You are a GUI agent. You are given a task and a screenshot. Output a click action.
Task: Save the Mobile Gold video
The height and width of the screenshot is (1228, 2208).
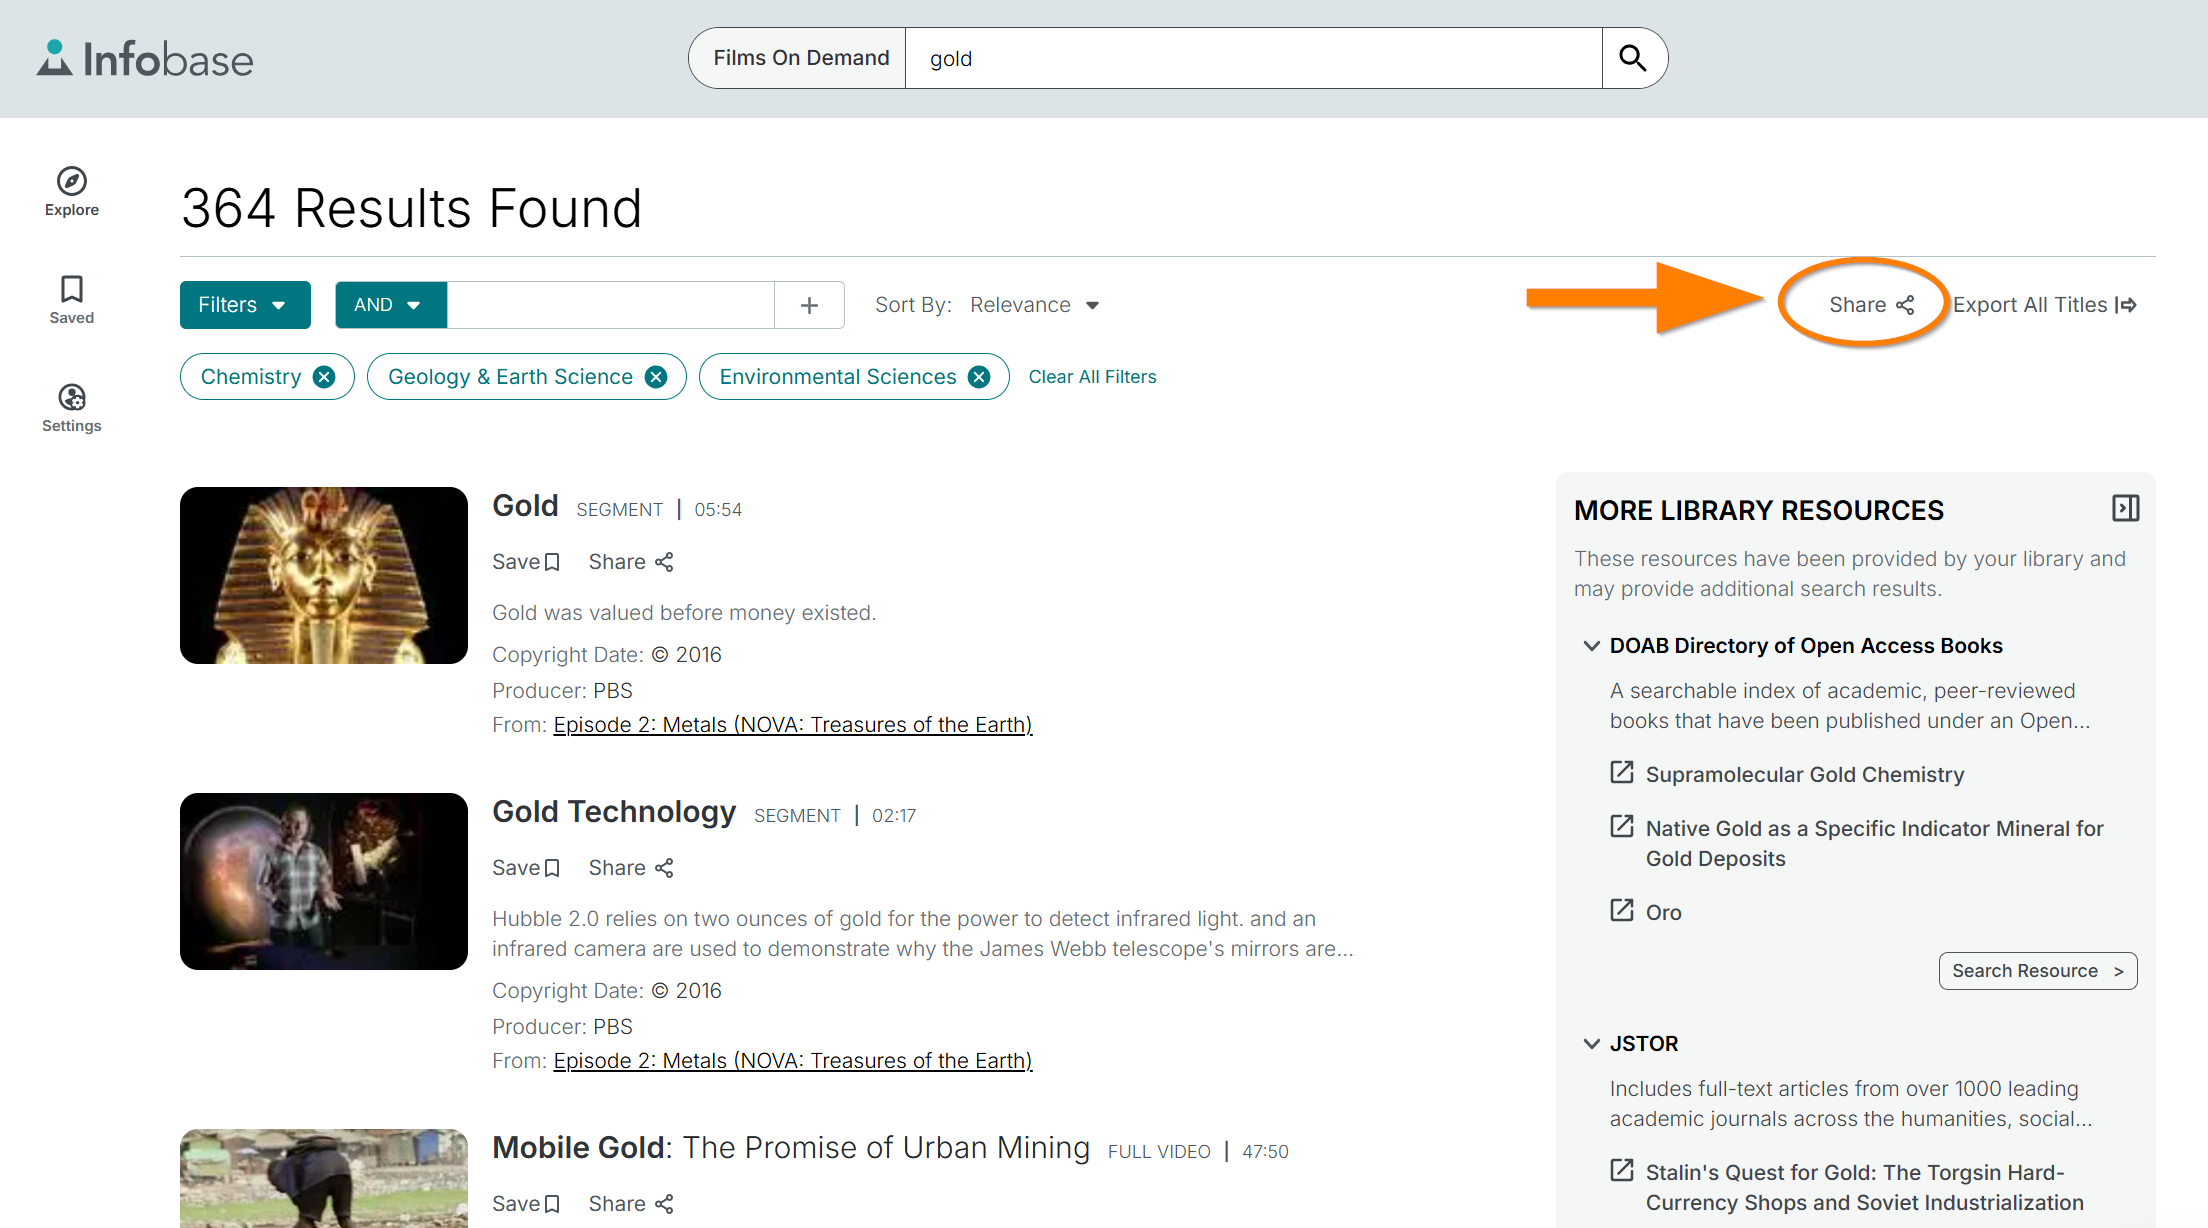pos(526,1204)
